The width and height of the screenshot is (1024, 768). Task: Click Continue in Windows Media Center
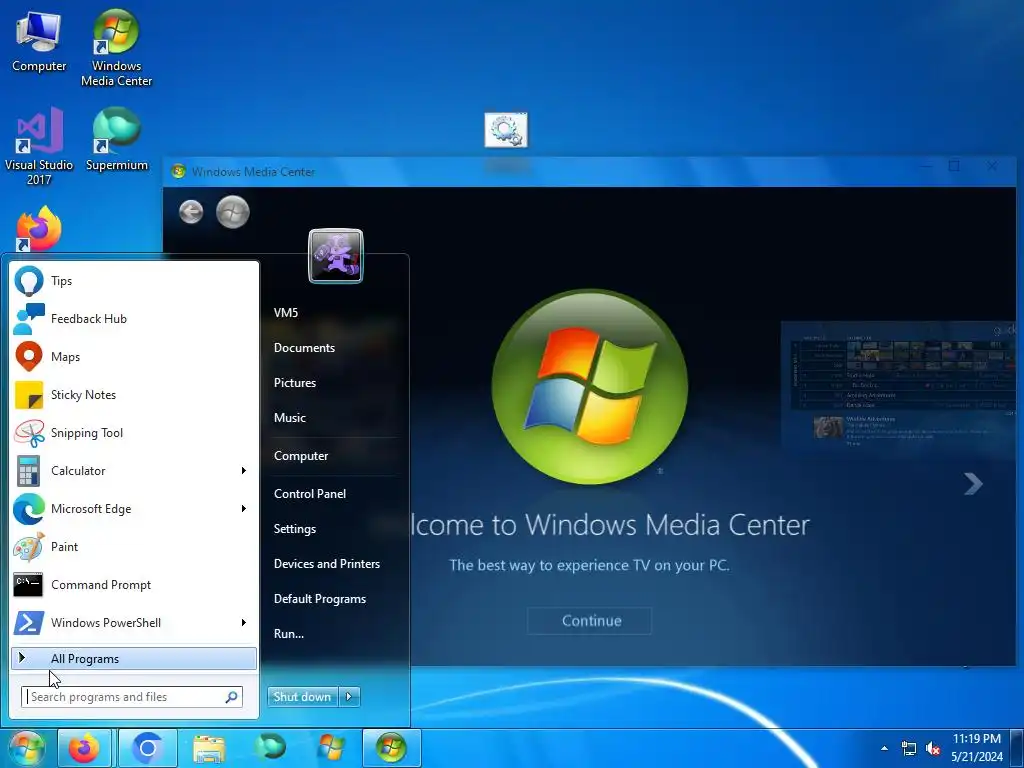(590, 621)
